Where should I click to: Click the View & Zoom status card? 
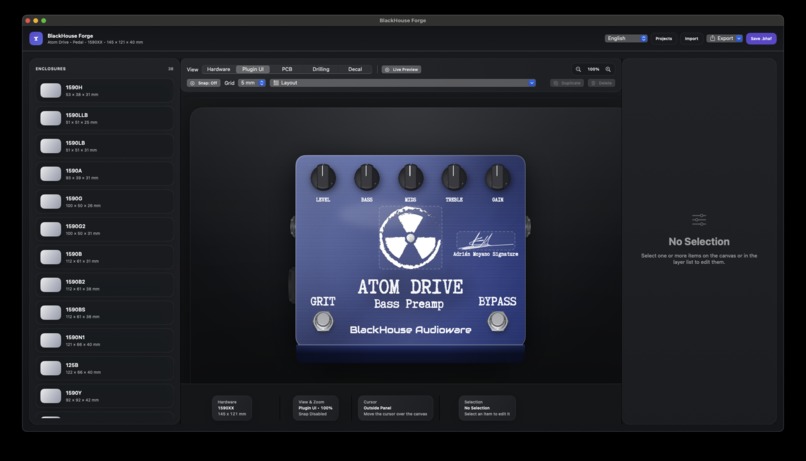click(x=316, y=408)
